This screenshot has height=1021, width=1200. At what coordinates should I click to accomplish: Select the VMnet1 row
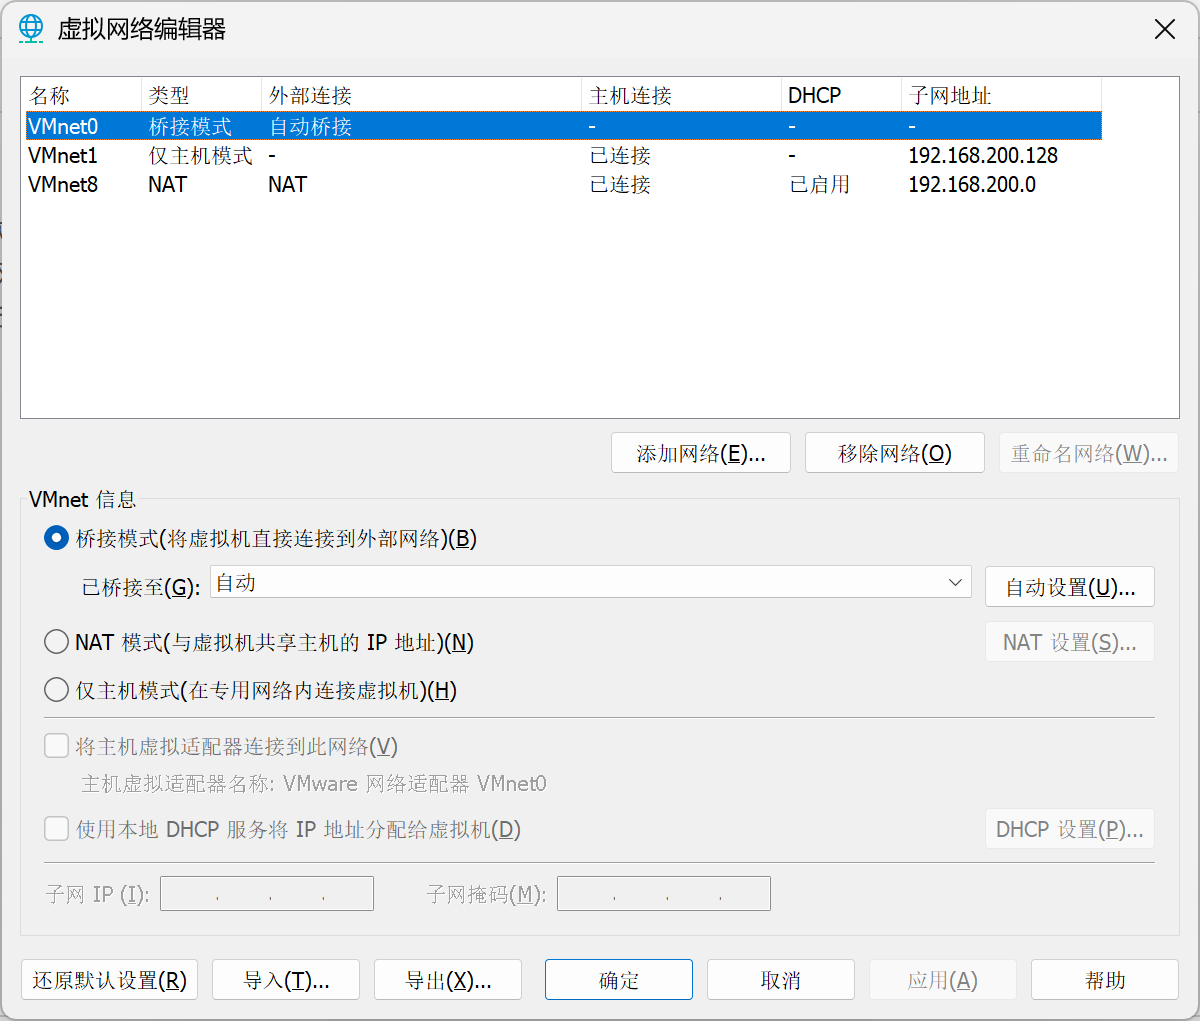point(563,155)
